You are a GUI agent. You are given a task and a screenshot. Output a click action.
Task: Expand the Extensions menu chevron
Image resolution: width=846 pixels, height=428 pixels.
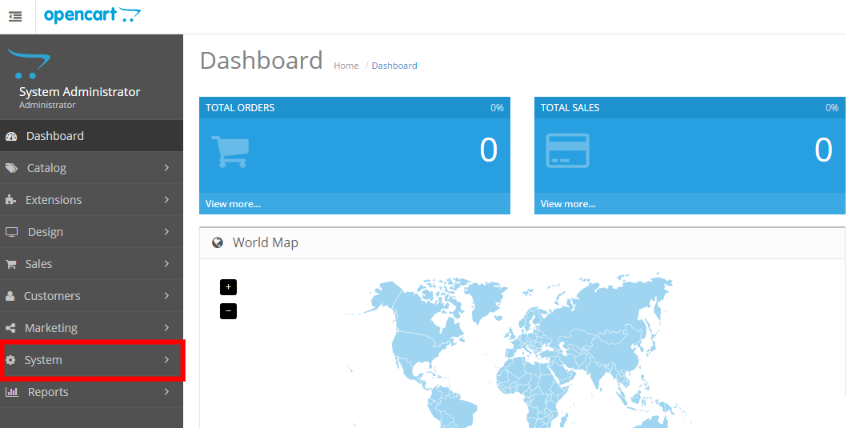point(167,200)
